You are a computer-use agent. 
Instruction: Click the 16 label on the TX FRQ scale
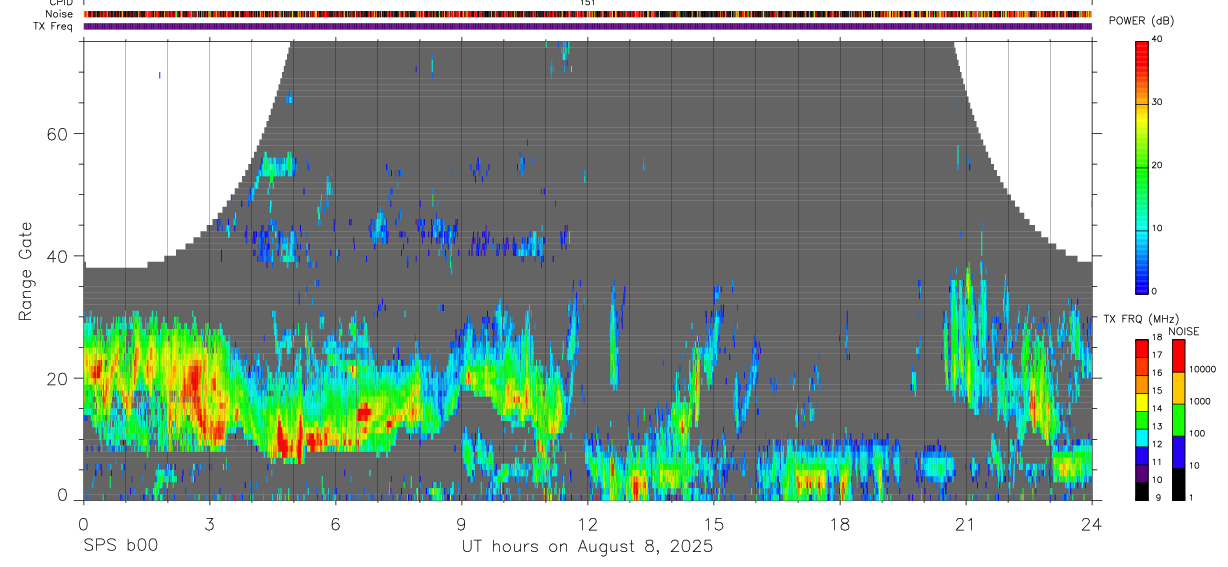click(x=1156, y=373)
